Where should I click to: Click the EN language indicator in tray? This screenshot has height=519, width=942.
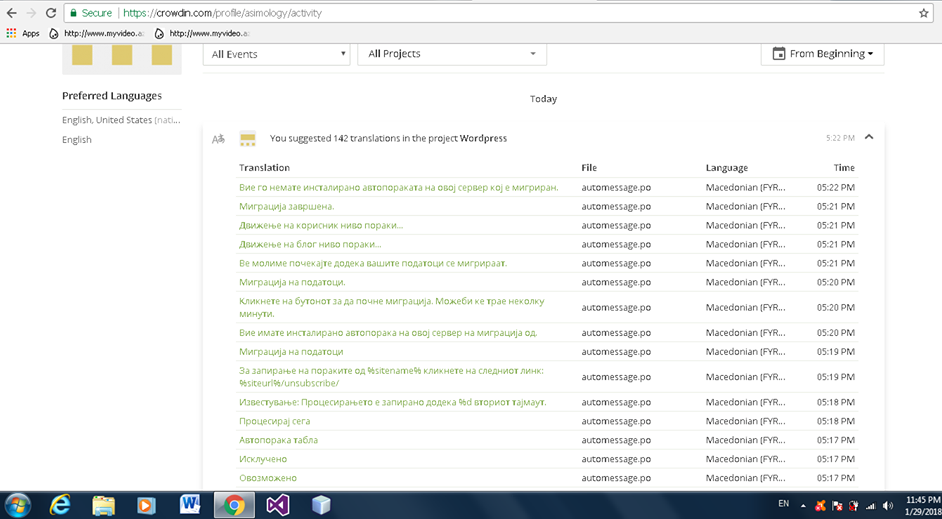pos(783,503)
